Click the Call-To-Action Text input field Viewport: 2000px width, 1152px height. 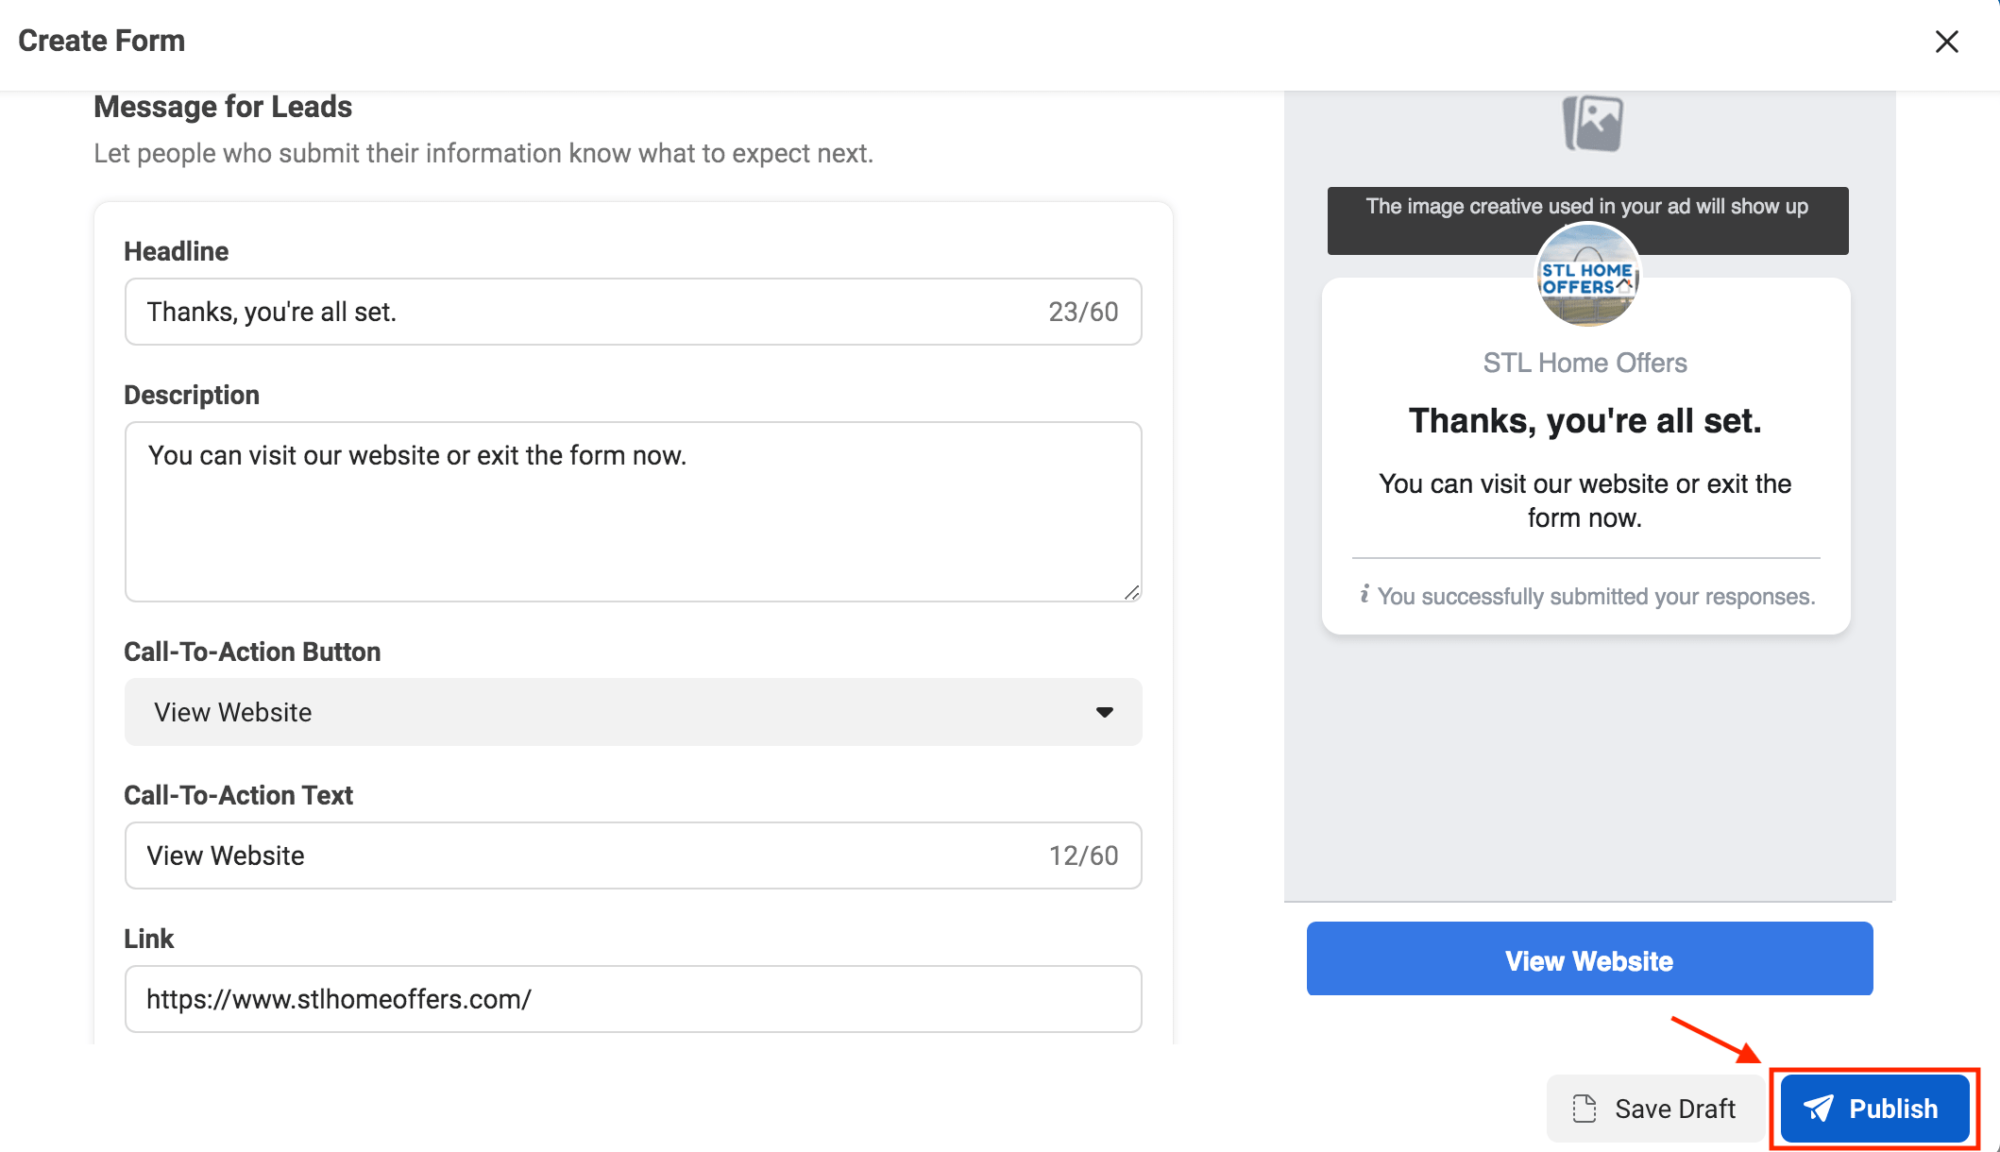click(633, 855)
